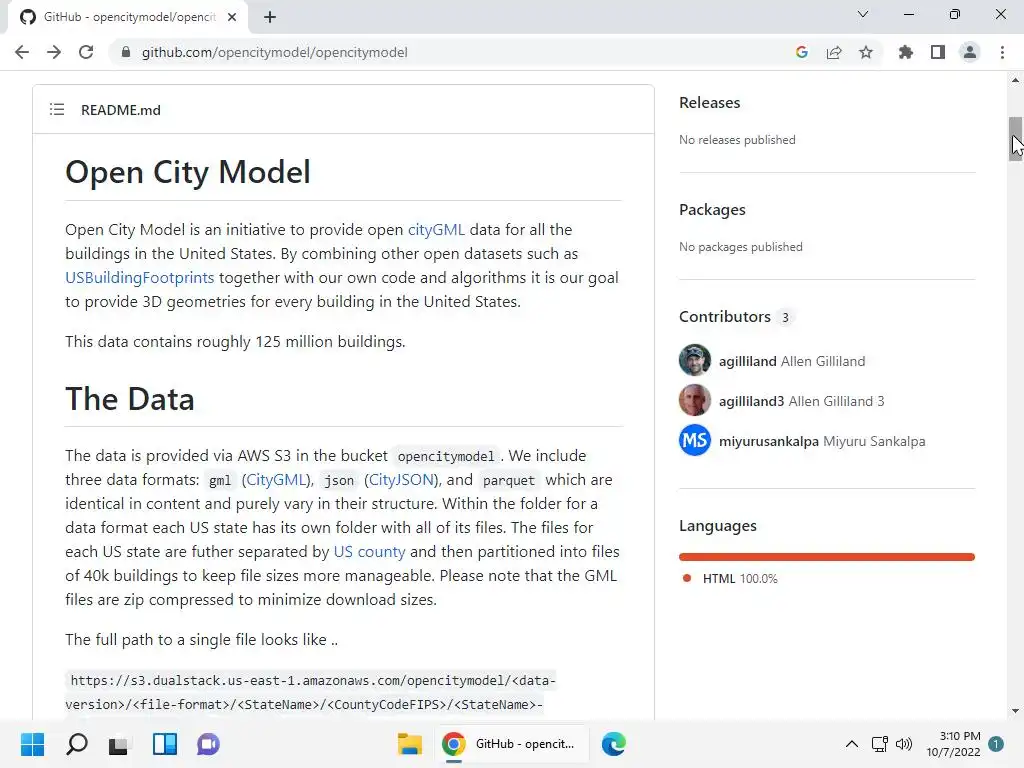Reload the GitHub page
The width and height of the screenshot is (1024, 768).
[x=86, y=52]
